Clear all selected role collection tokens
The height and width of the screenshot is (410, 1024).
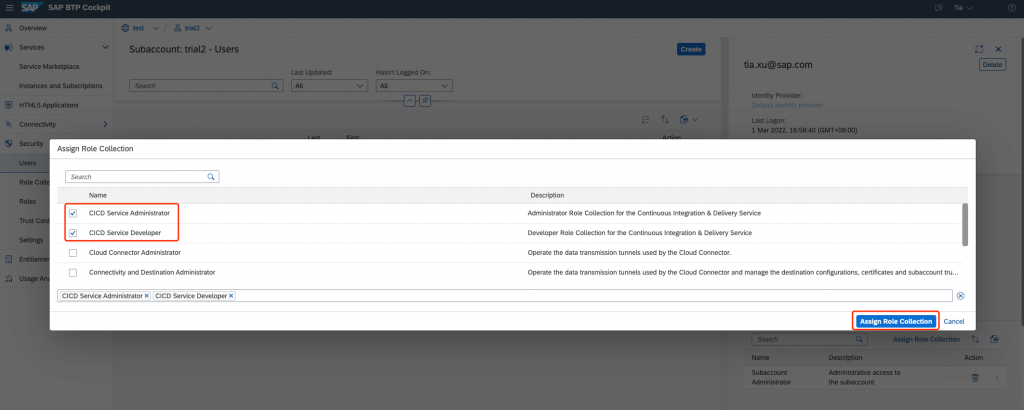(x=961, y=296)
